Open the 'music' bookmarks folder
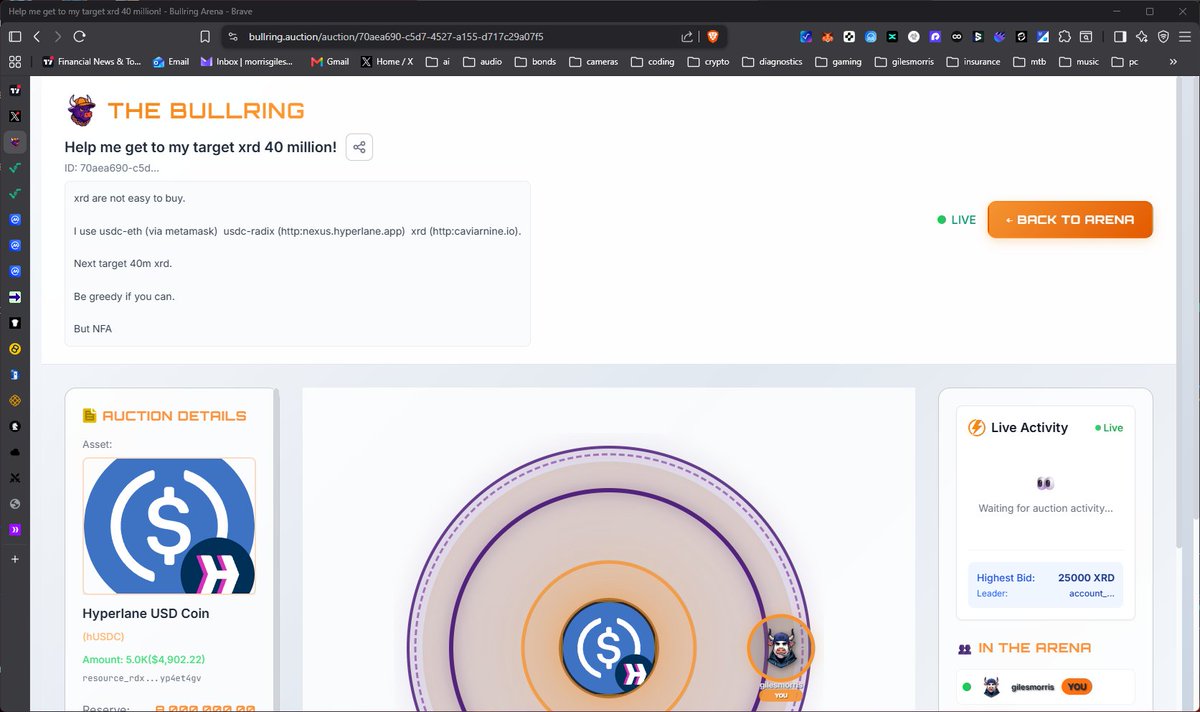Image resolution: width=1200 pixels, height=712 pixels. pos(1079,61)
